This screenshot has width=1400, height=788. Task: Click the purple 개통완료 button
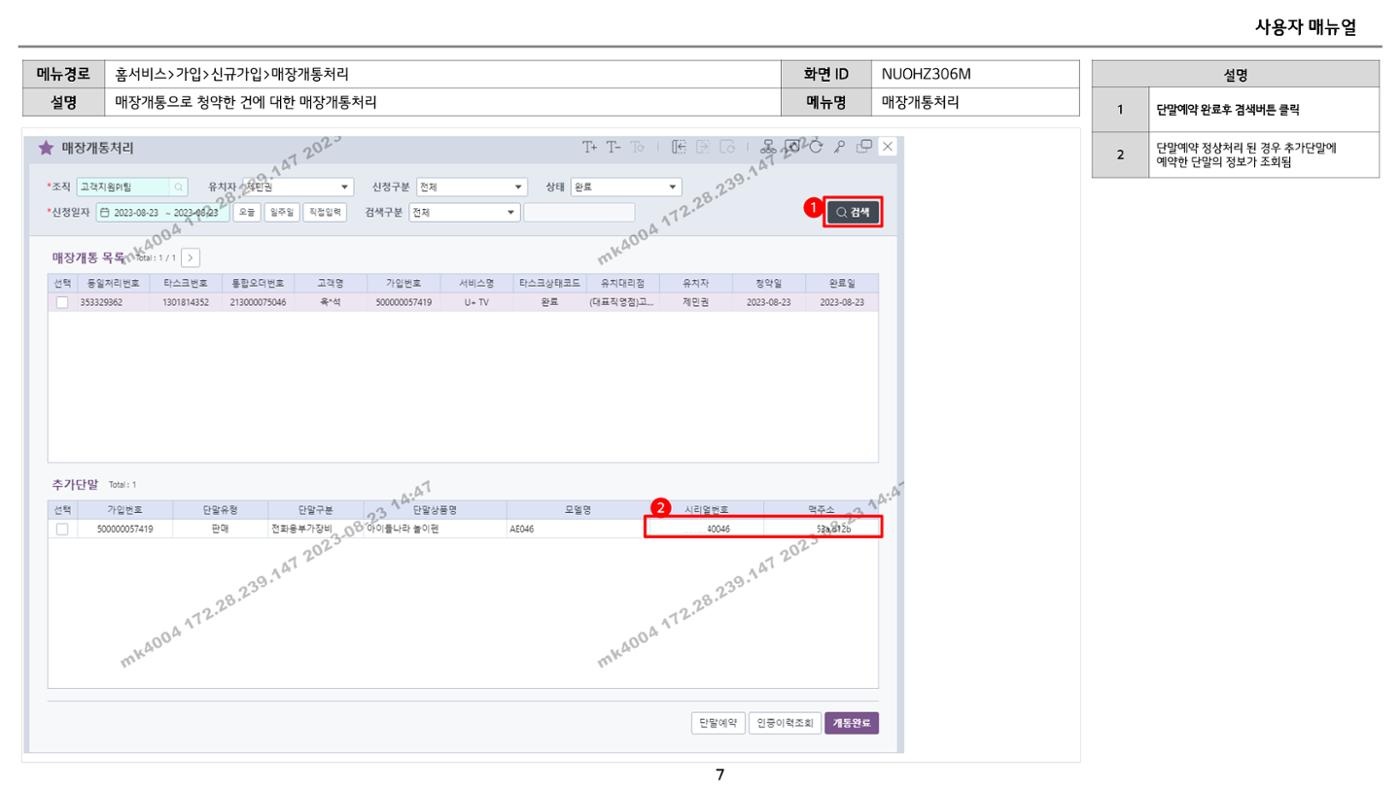(x=852, y=723)
